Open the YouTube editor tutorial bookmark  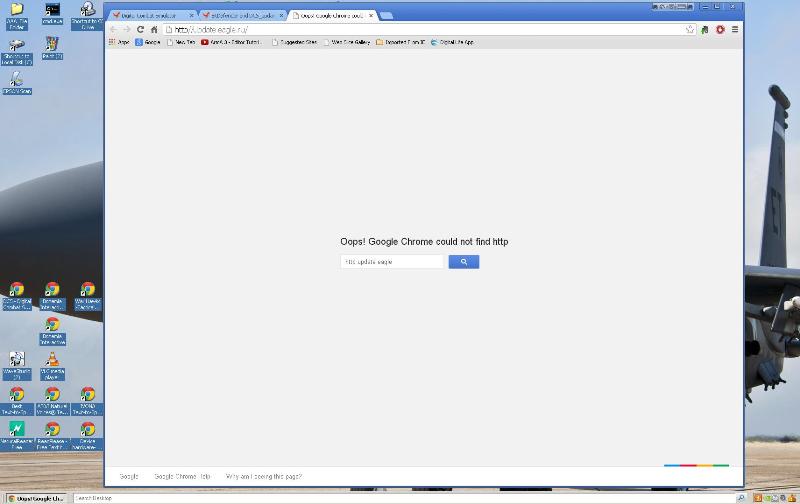(x=231, y=42)
